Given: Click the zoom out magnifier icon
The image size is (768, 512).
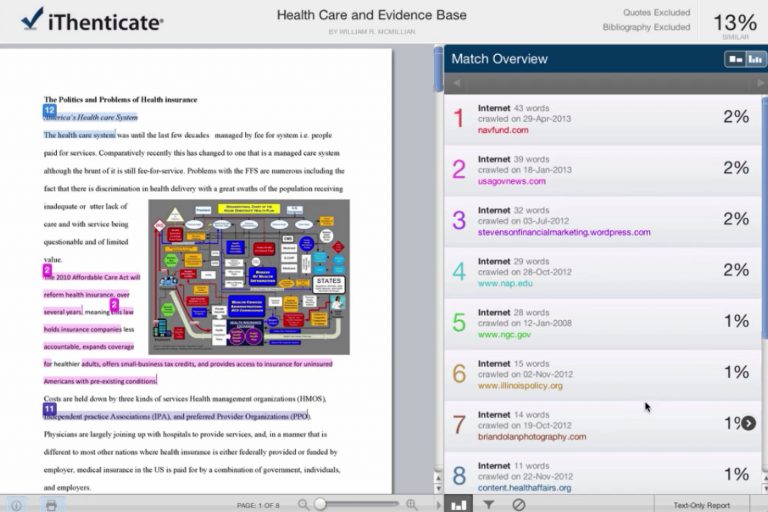Looking at the screenshot, I should tap(304, 505).
